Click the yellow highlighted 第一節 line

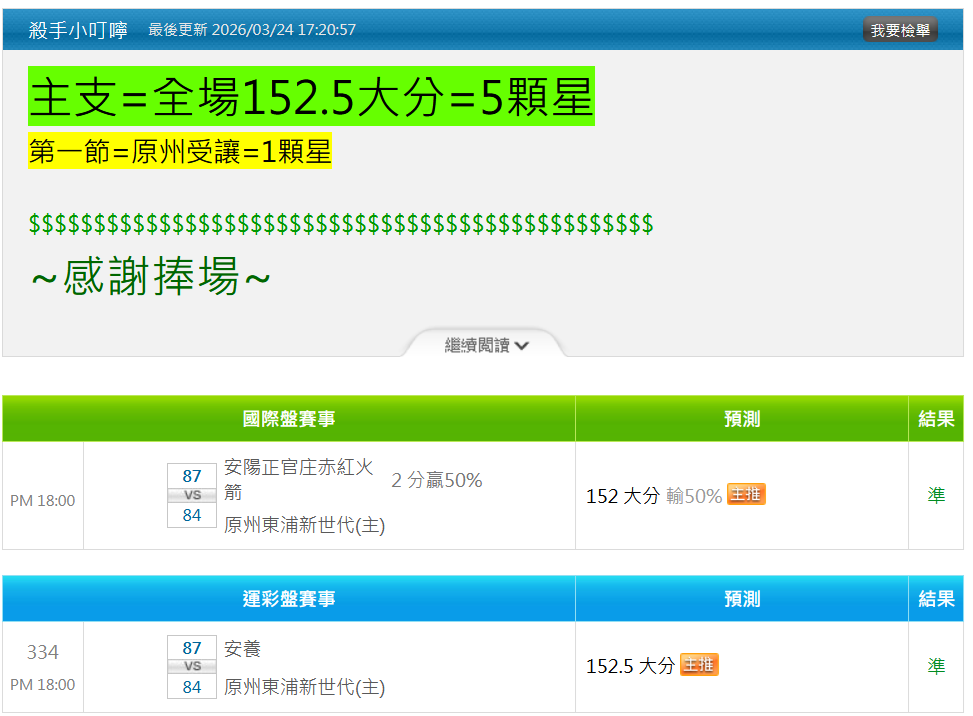coord(179,152)
